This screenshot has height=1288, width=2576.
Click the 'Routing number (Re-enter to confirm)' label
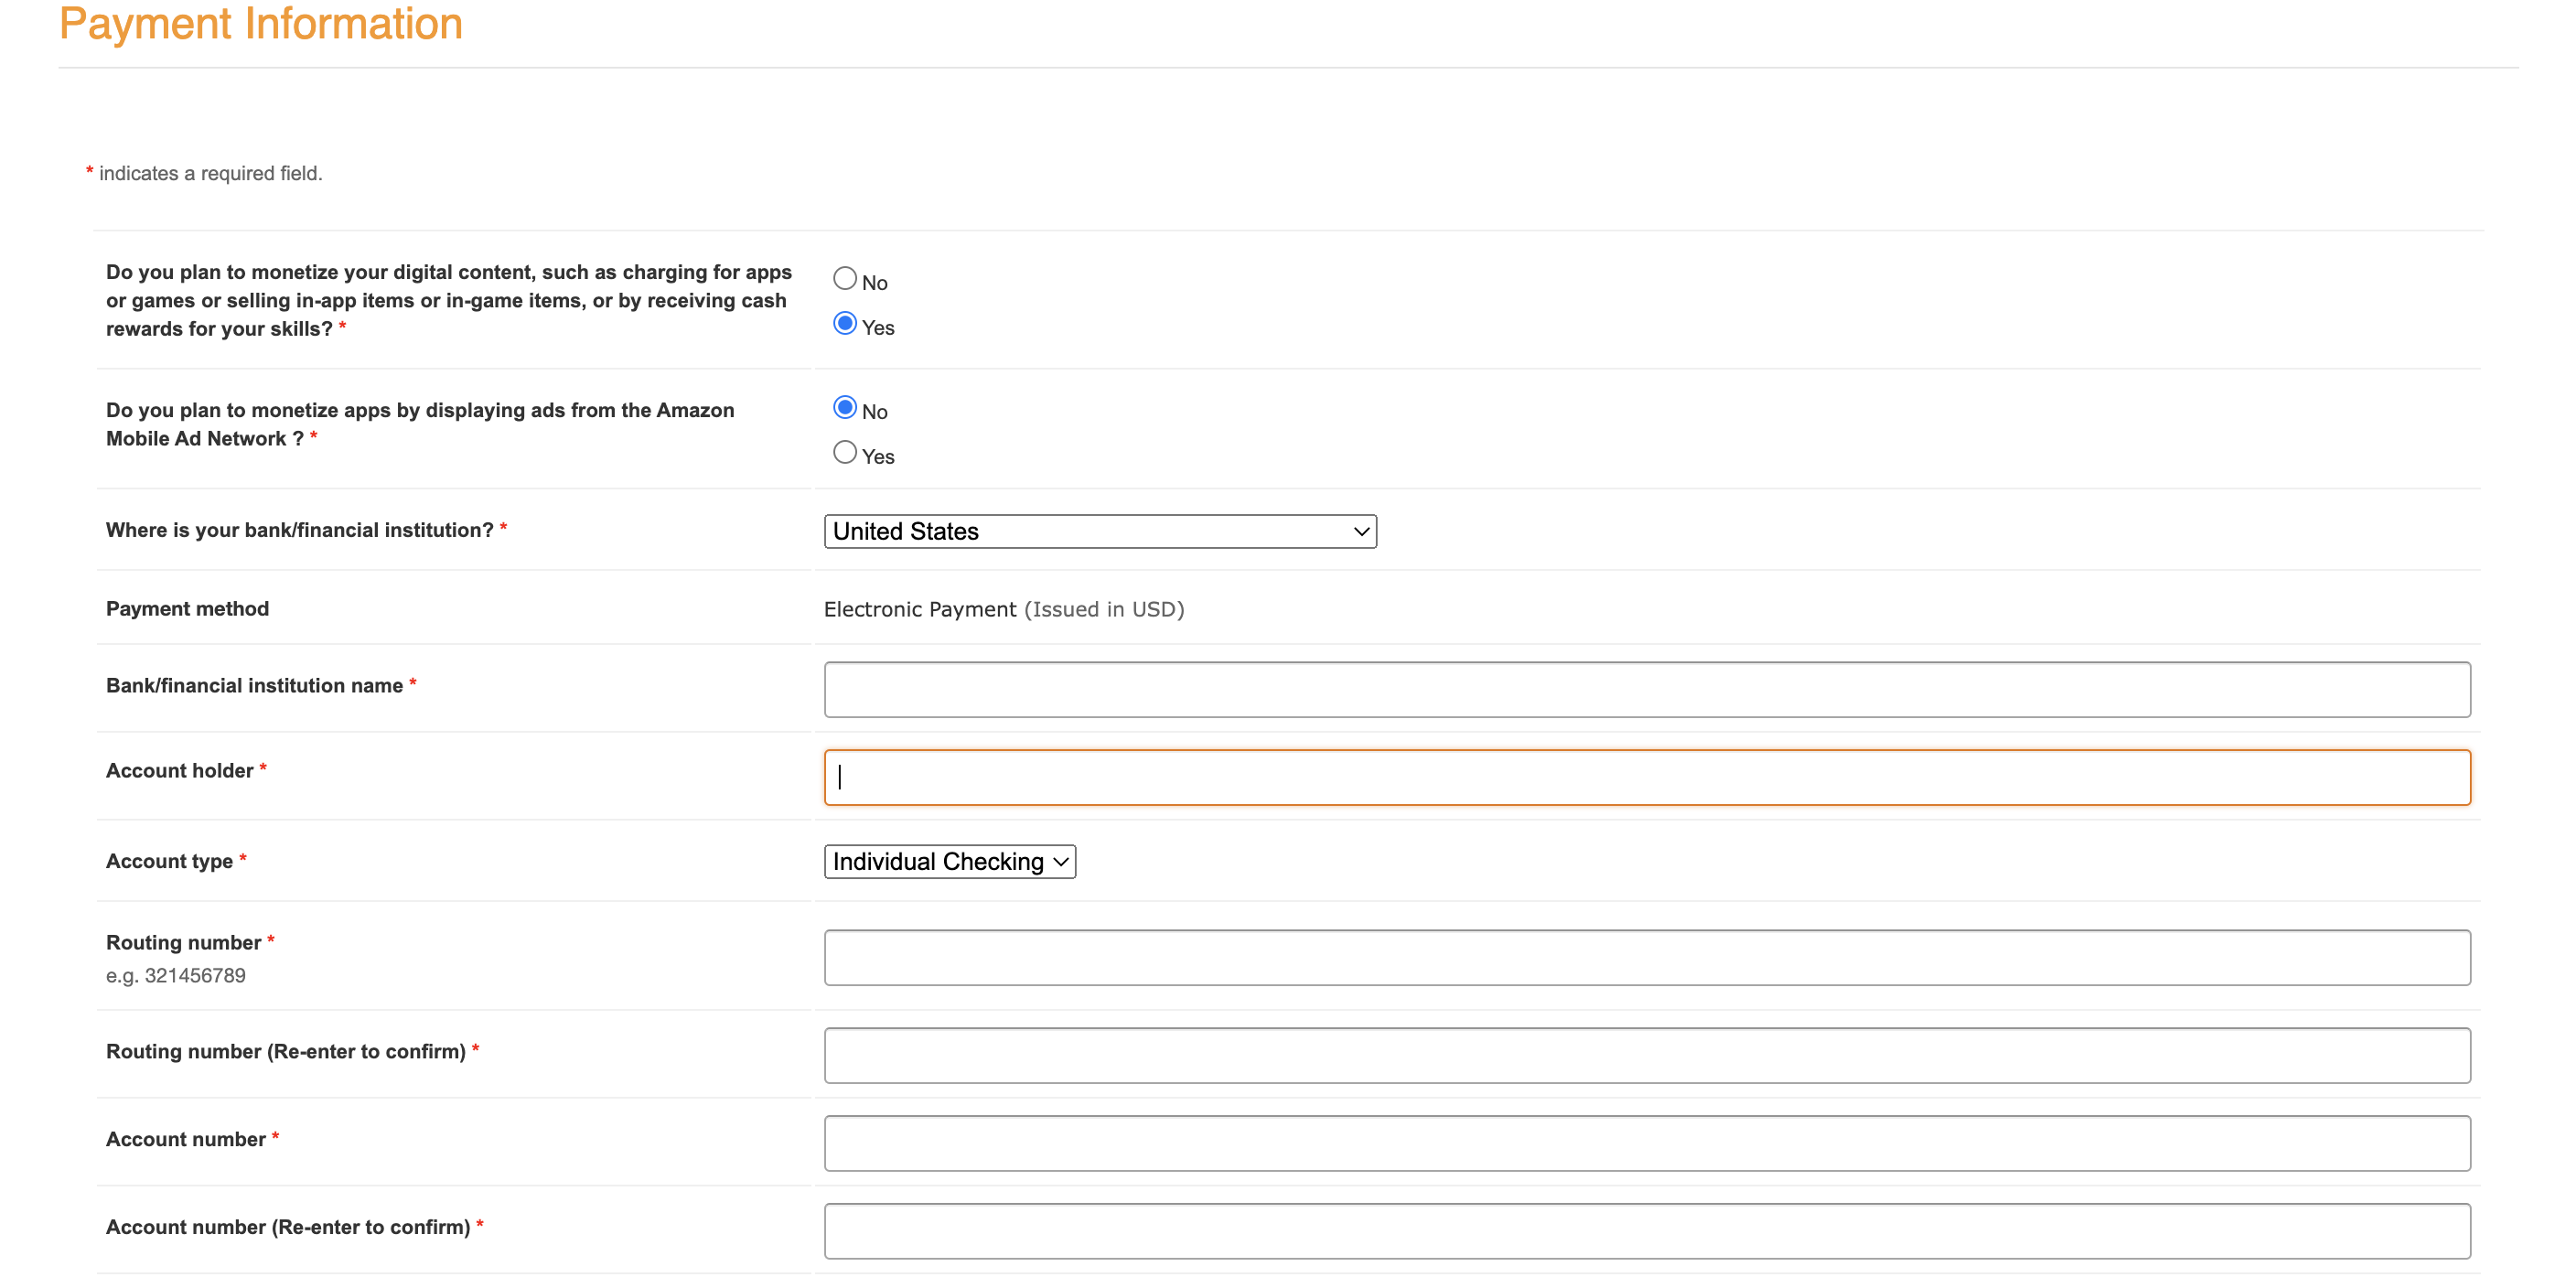[286, 1051]
